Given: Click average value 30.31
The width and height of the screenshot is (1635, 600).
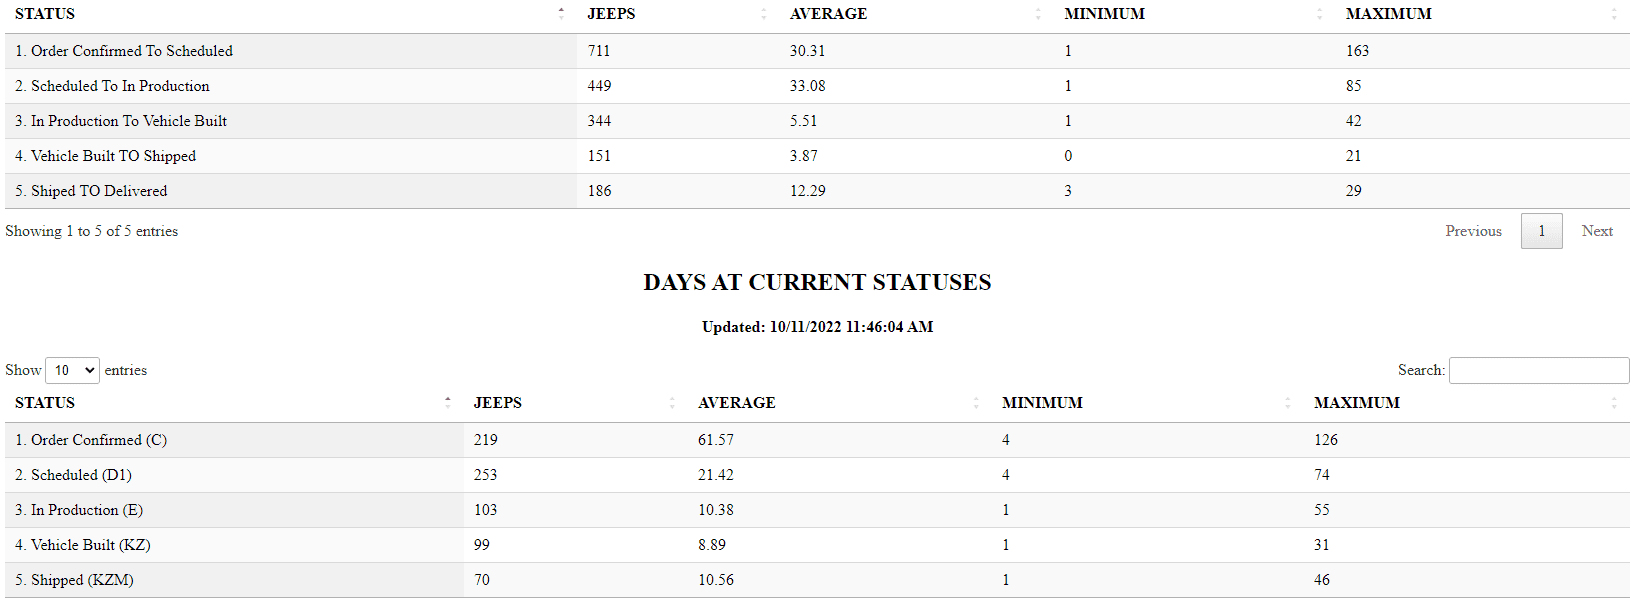Looking at the screenshot, I should [x=807, y=51].
